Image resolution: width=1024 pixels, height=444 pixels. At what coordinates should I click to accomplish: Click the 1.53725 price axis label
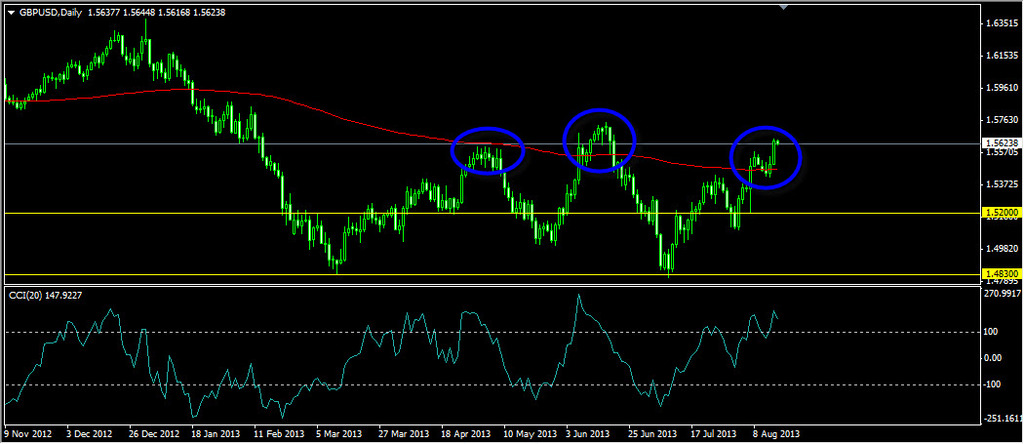[x=1002, y=184]
